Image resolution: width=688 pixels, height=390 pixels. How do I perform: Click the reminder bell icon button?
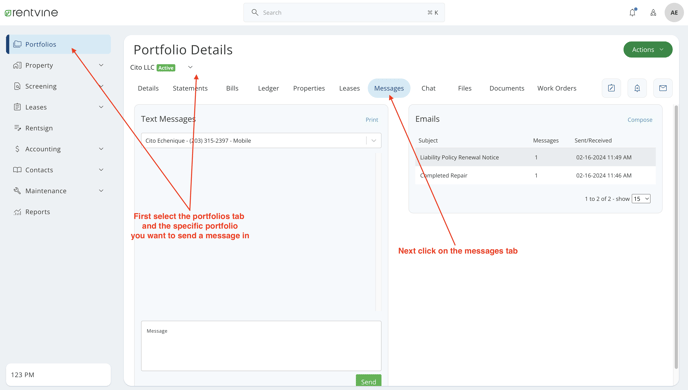(x=637, y=88)
